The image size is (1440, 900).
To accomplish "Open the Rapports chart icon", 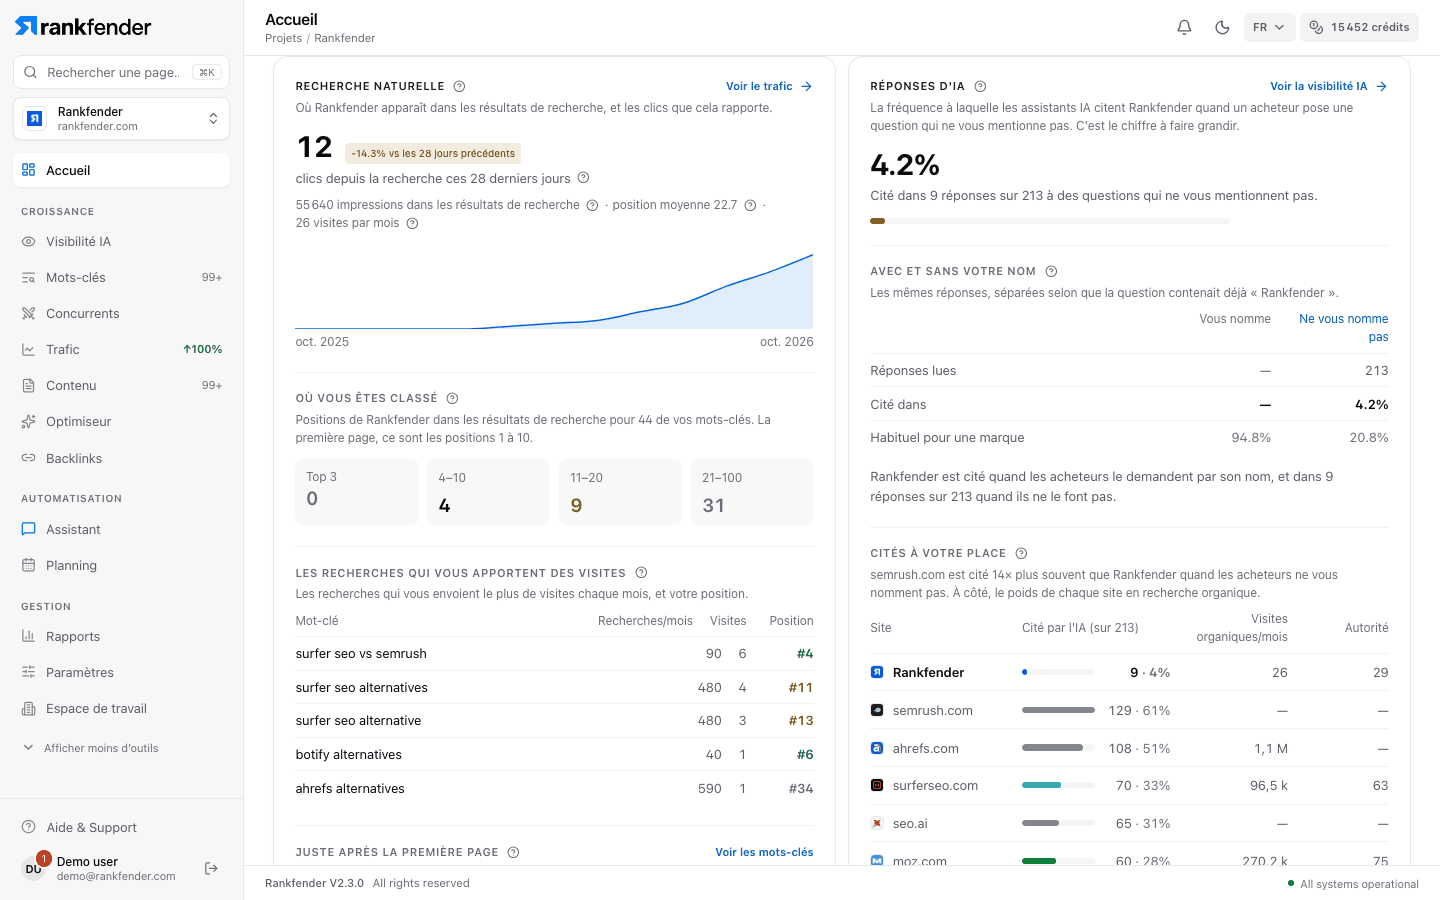I will (28, 636).
